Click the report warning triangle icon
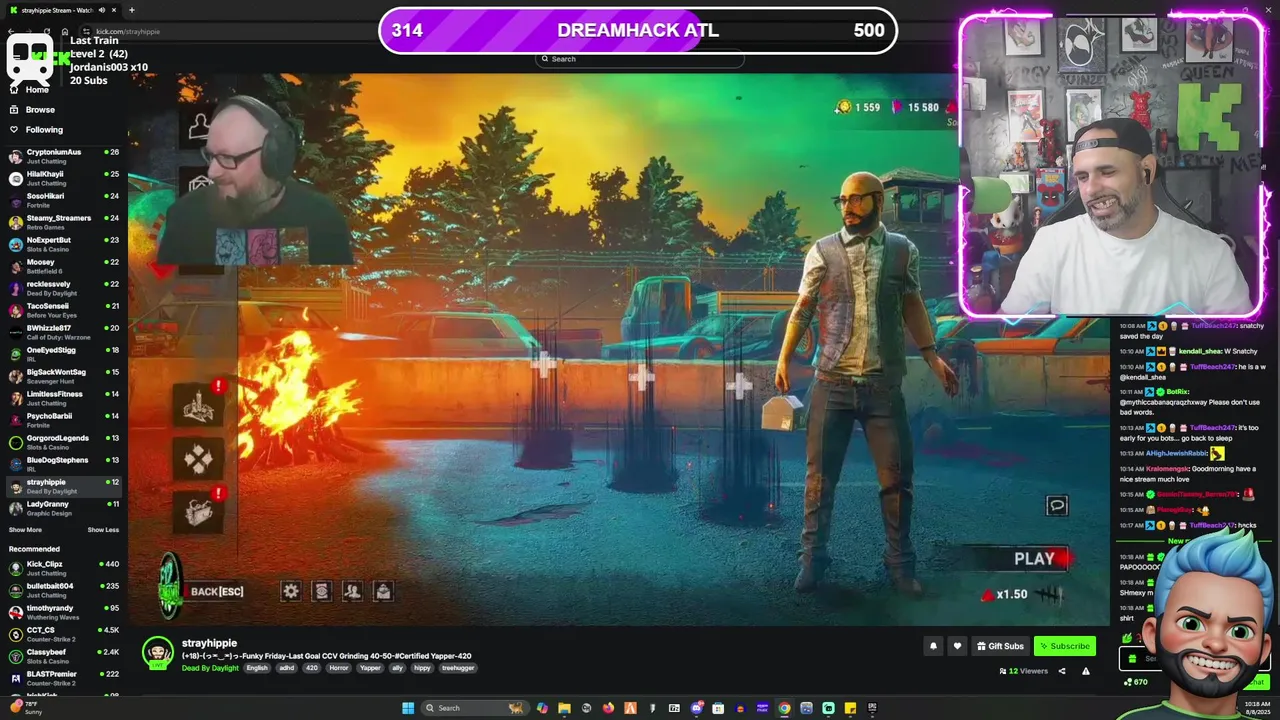The image size is (1280, 720). click(x=1085, y=671)
